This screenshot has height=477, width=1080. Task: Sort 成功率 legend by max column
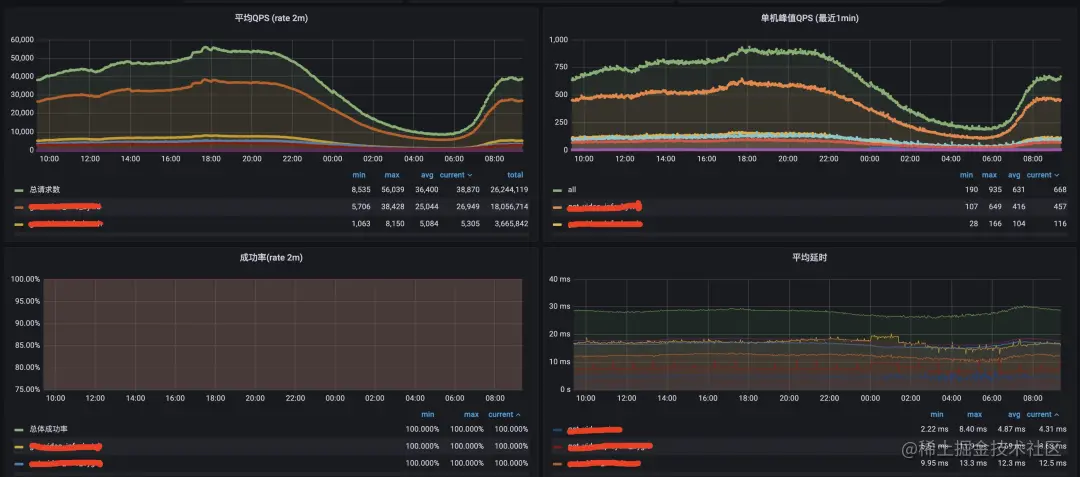click(x=471, y=414)
